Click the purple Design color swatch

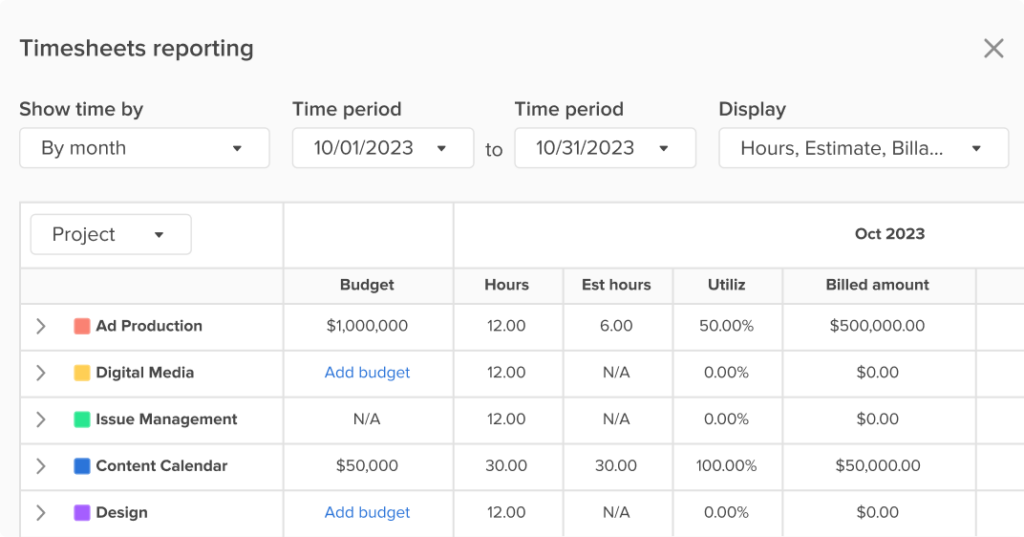[82, 513]
